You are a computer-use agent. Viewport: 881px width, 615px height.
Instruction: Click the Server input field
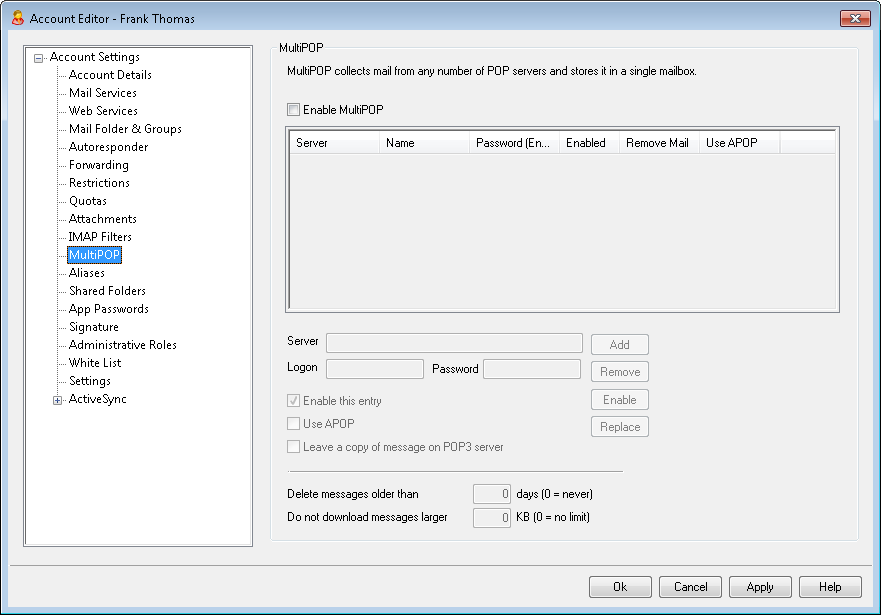click(454, 343)
